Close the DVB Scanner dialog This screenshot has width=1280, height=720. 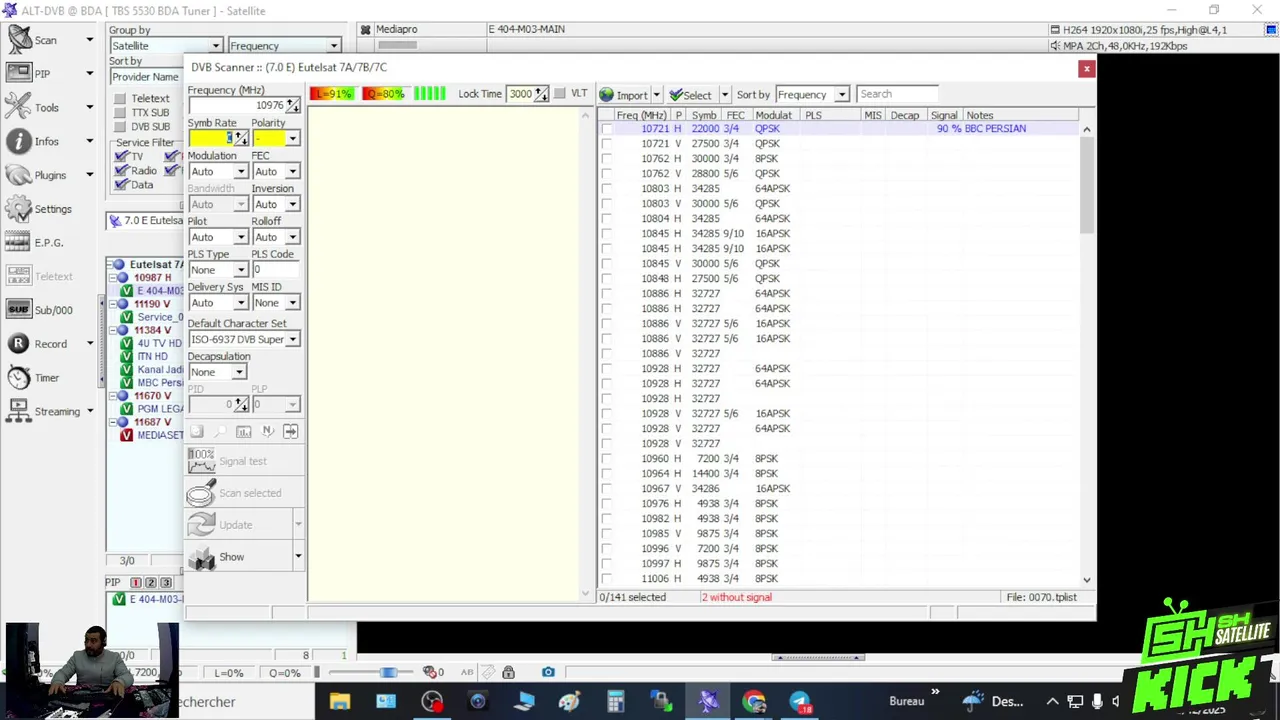point(1086,68)
